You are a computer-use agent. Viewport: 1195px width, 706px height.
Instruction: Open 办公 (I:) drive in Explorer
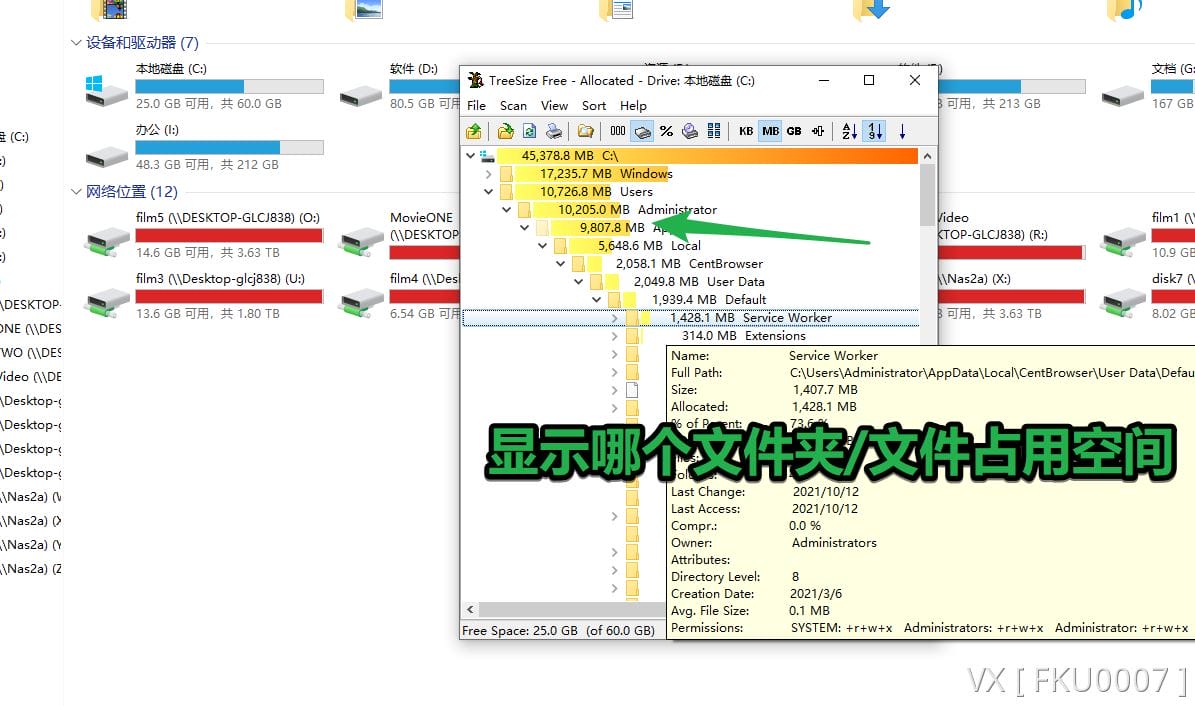pos(206,147)
